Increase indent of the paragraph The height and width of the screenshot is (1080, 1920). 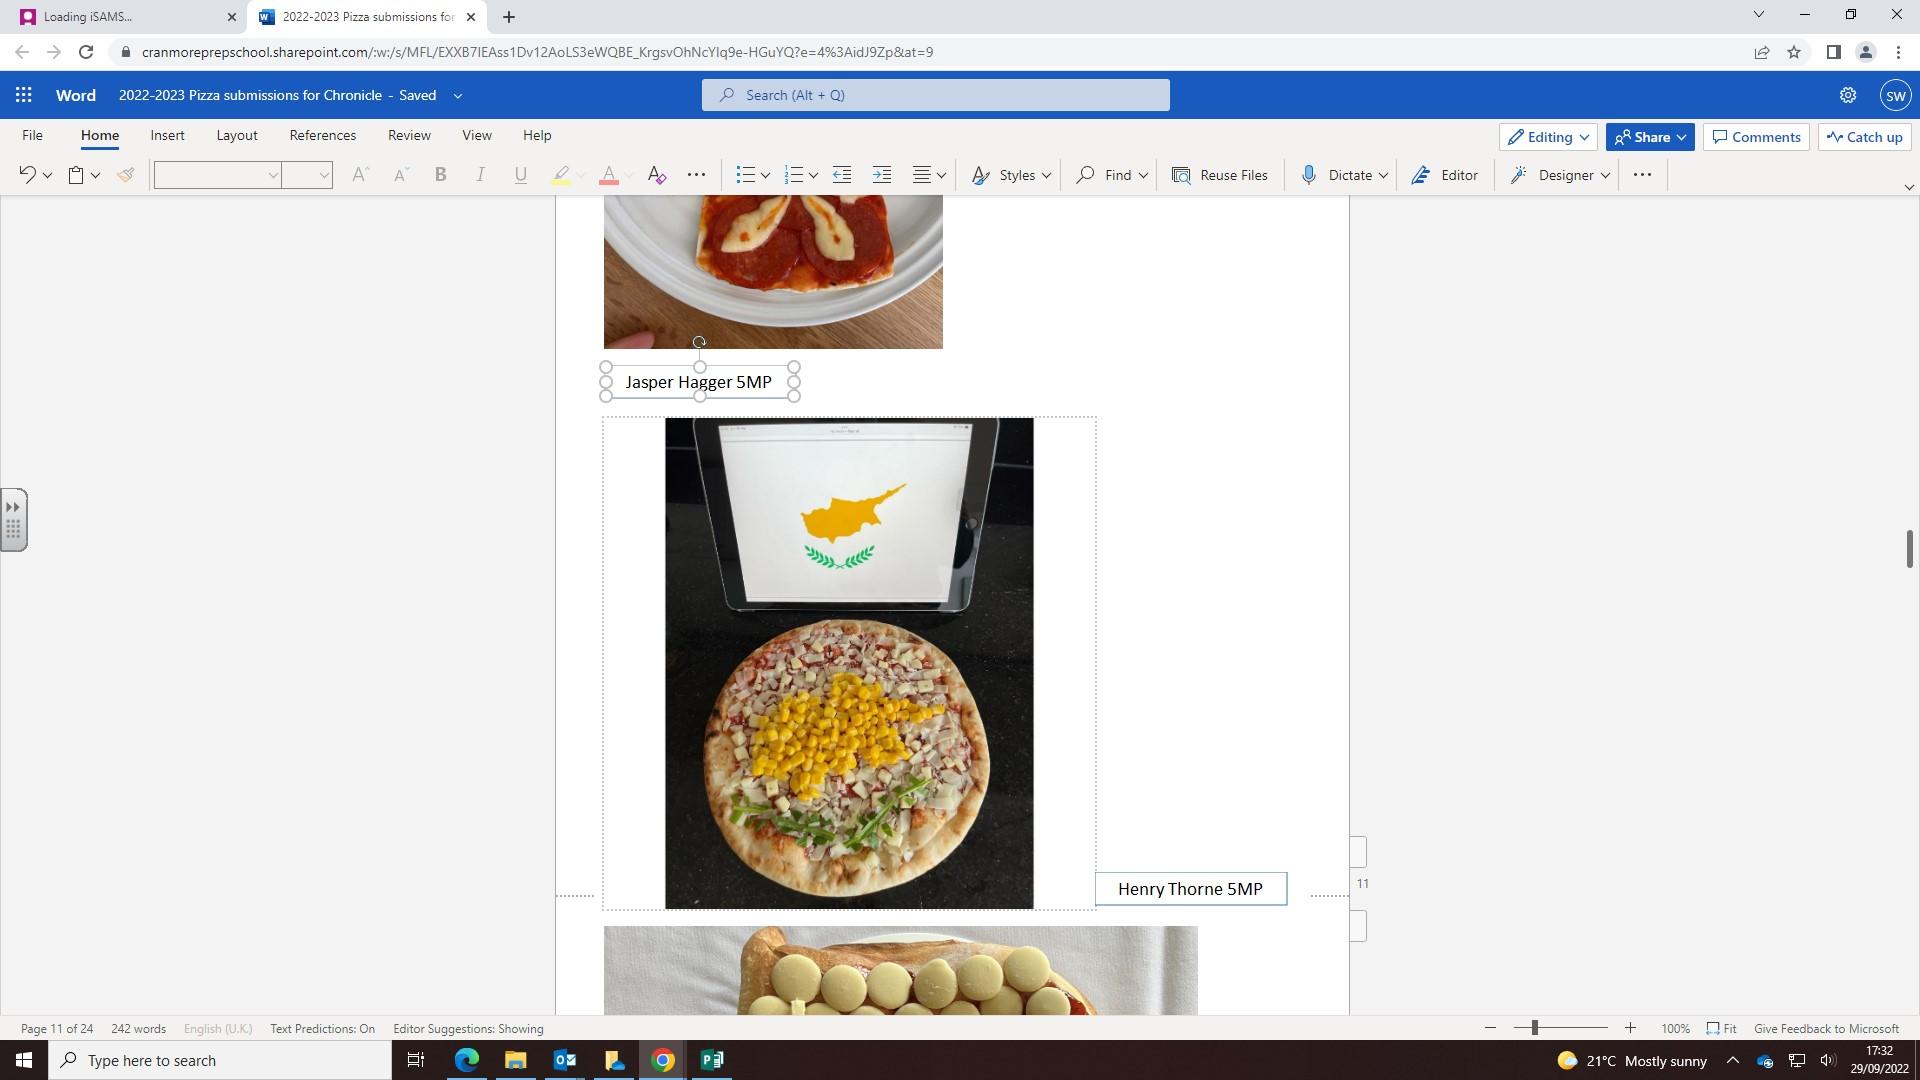click(x=881, y=175)
